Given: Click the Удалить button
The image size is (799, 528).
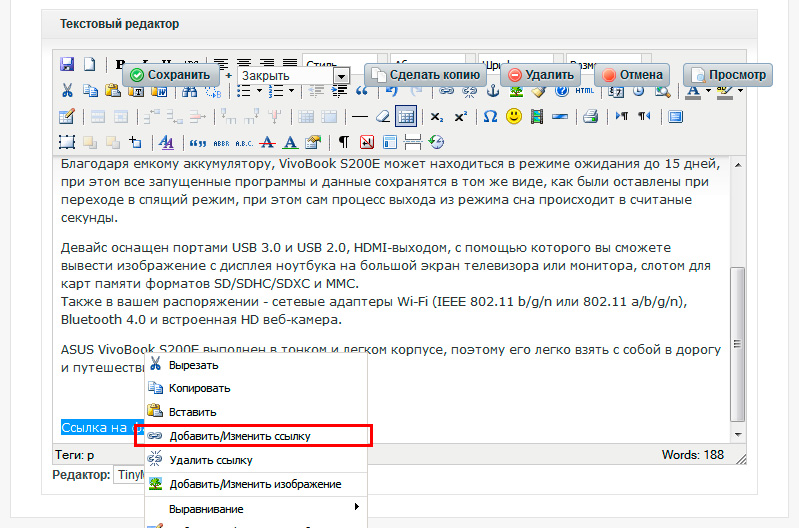Looking at the screenshot, I should pyautogui.click(x=541, y=75).
